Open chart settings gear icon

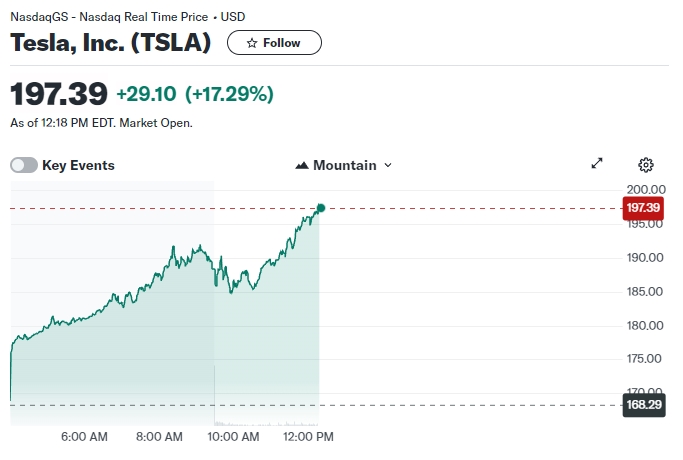[646, 165]
